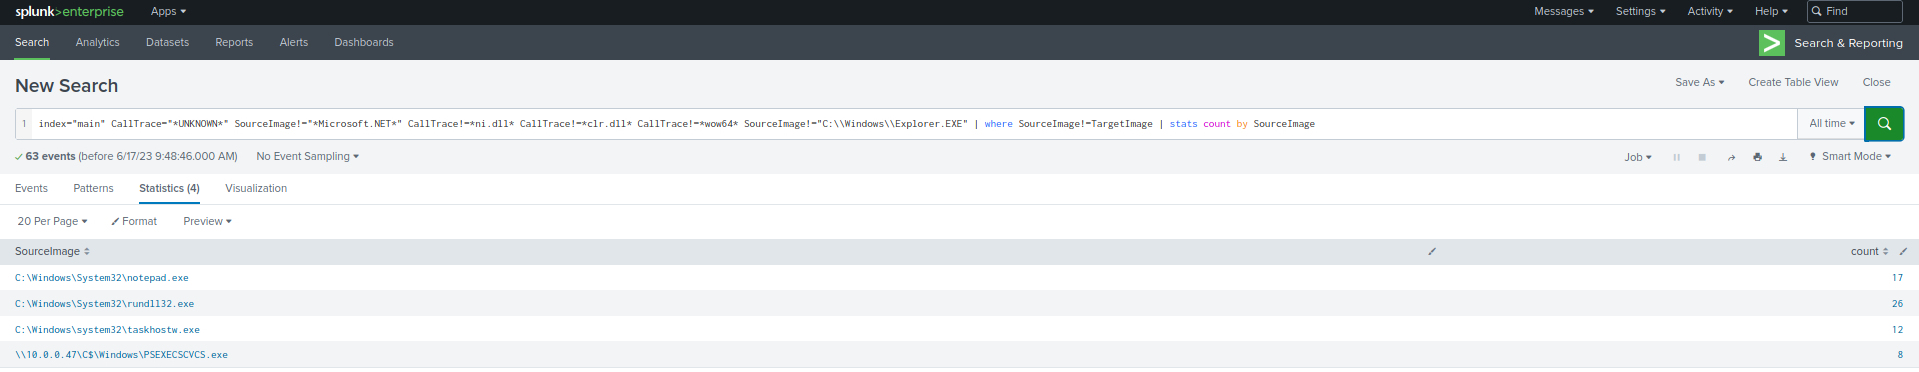Sort by the count column header
Viewport: 1919px width, 372px height.
pyautogui.click(x=1869, y=252)
